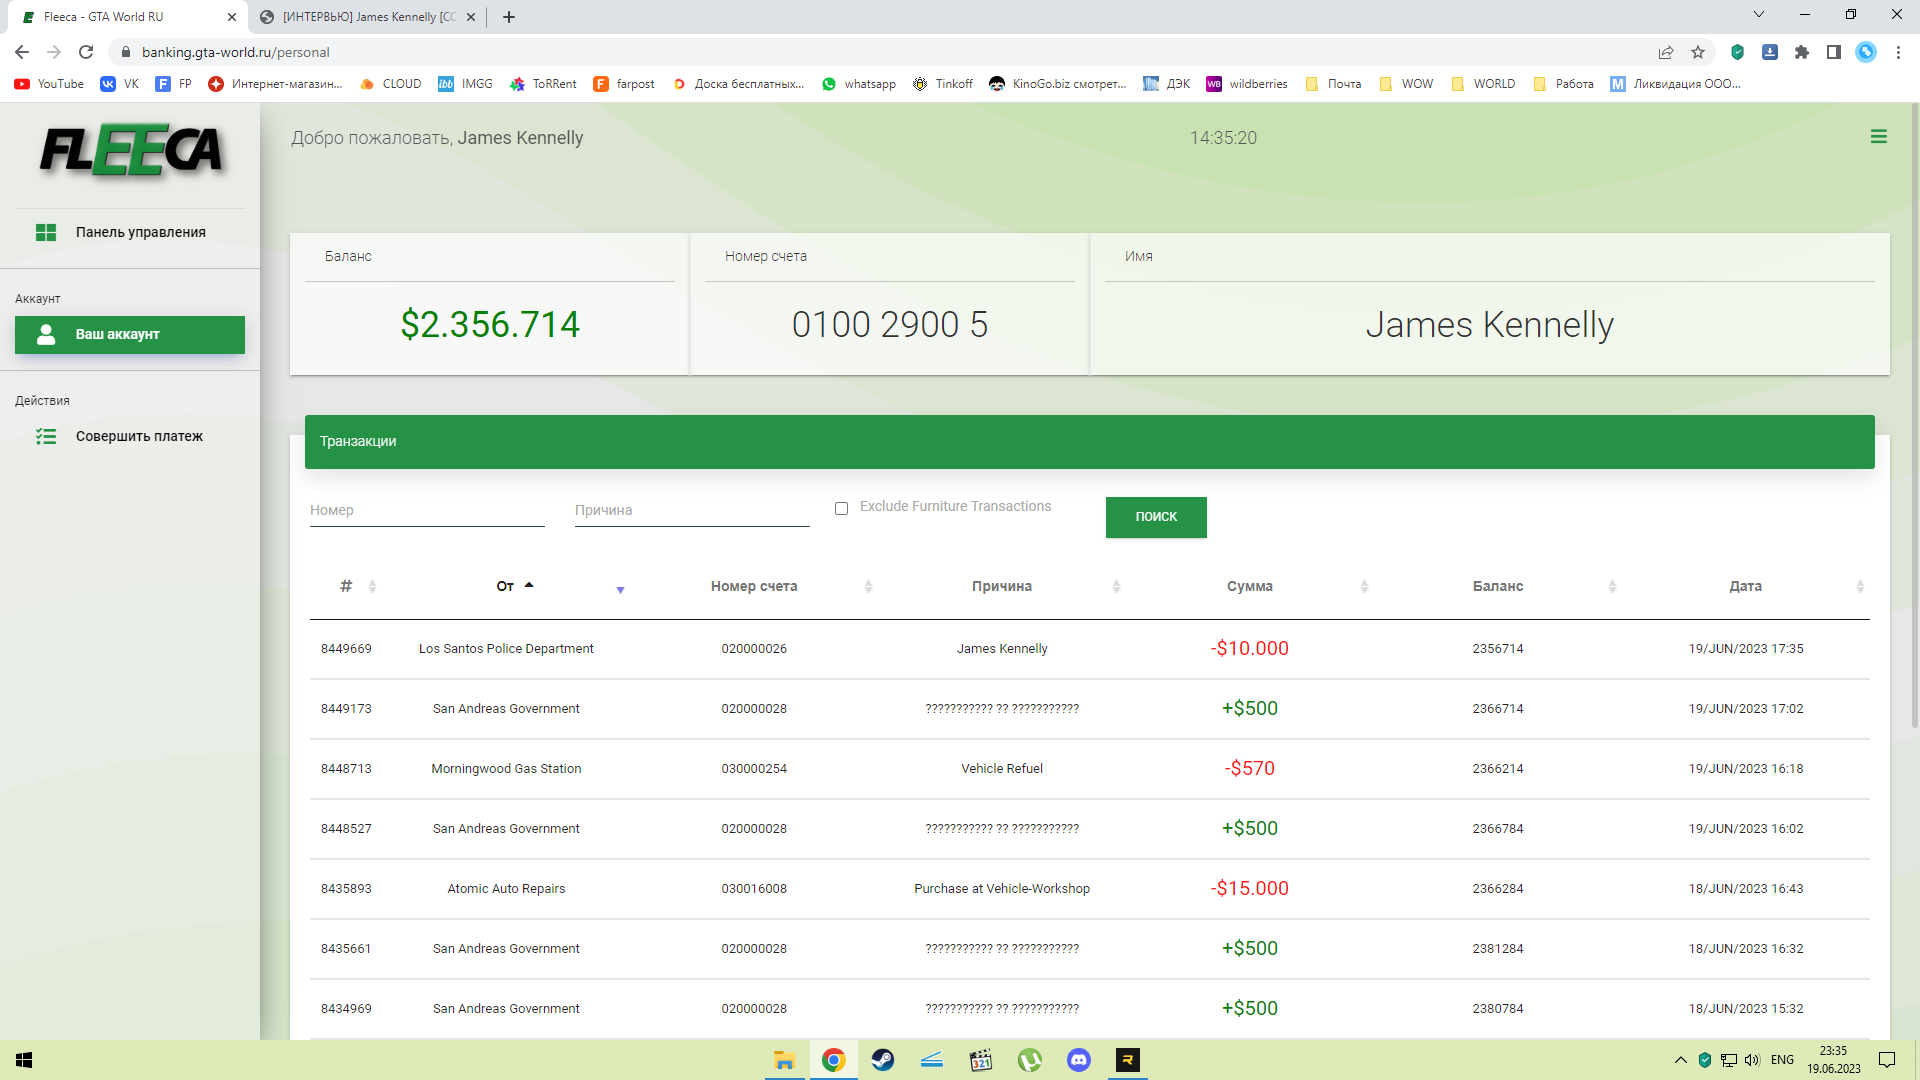Bookmark this page with star icon

(x=1698, y=52)
